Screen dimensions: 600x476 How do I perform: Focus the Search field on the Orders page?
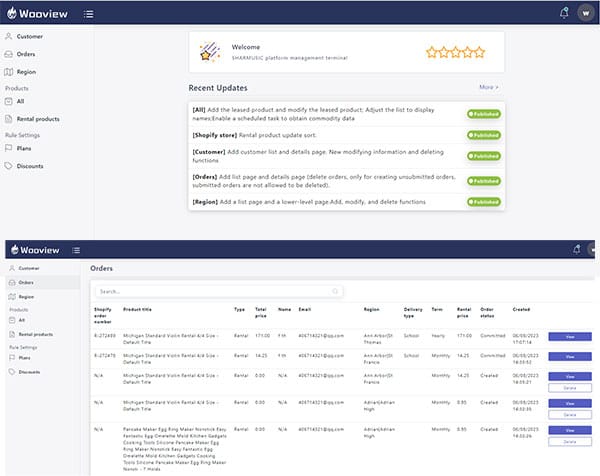tap(219, 292)
